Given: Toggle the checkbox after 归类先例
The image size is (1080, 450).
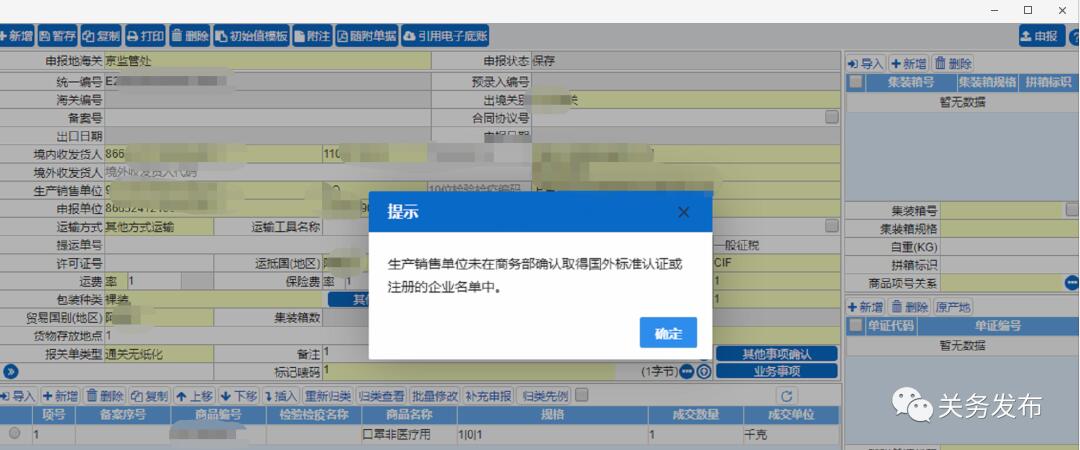Looking at the screenshot, I should (x=582, y=396).
